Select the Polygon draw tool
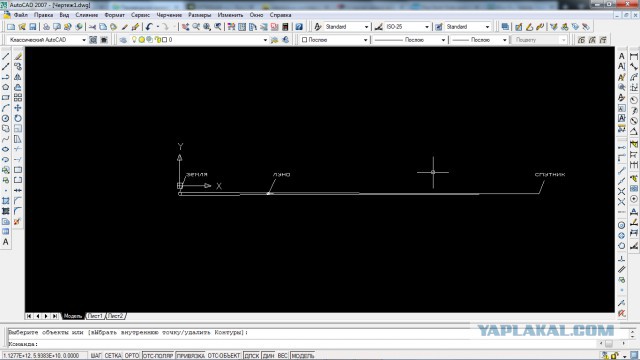 6,87
